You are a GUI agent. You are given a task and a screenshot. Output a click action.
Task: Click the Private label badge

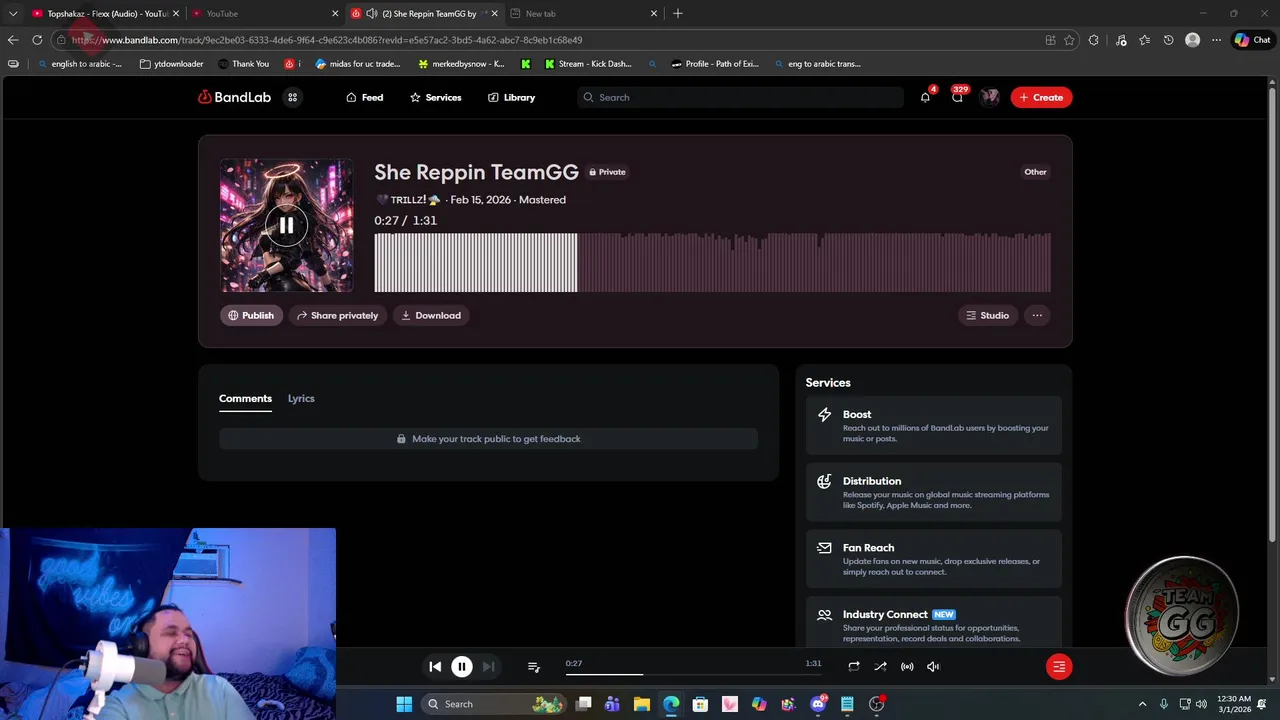pos(607,172)
